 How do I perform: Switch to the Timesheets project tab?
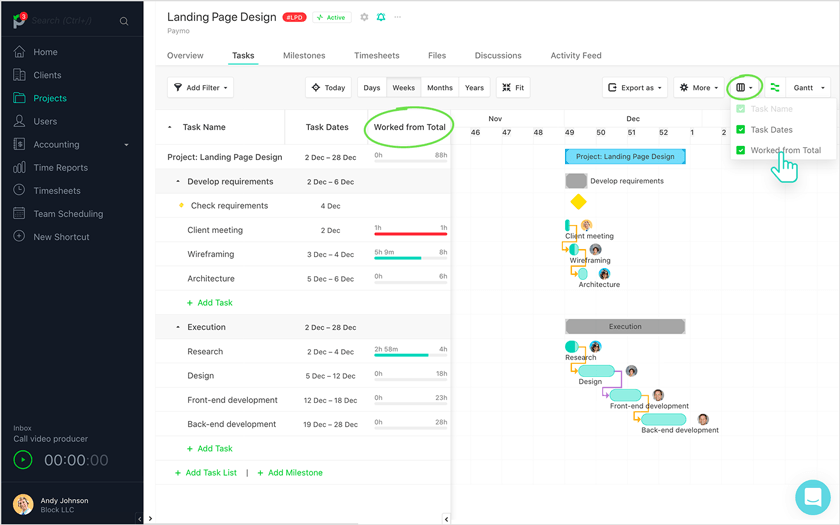click(x=377, y=55)
